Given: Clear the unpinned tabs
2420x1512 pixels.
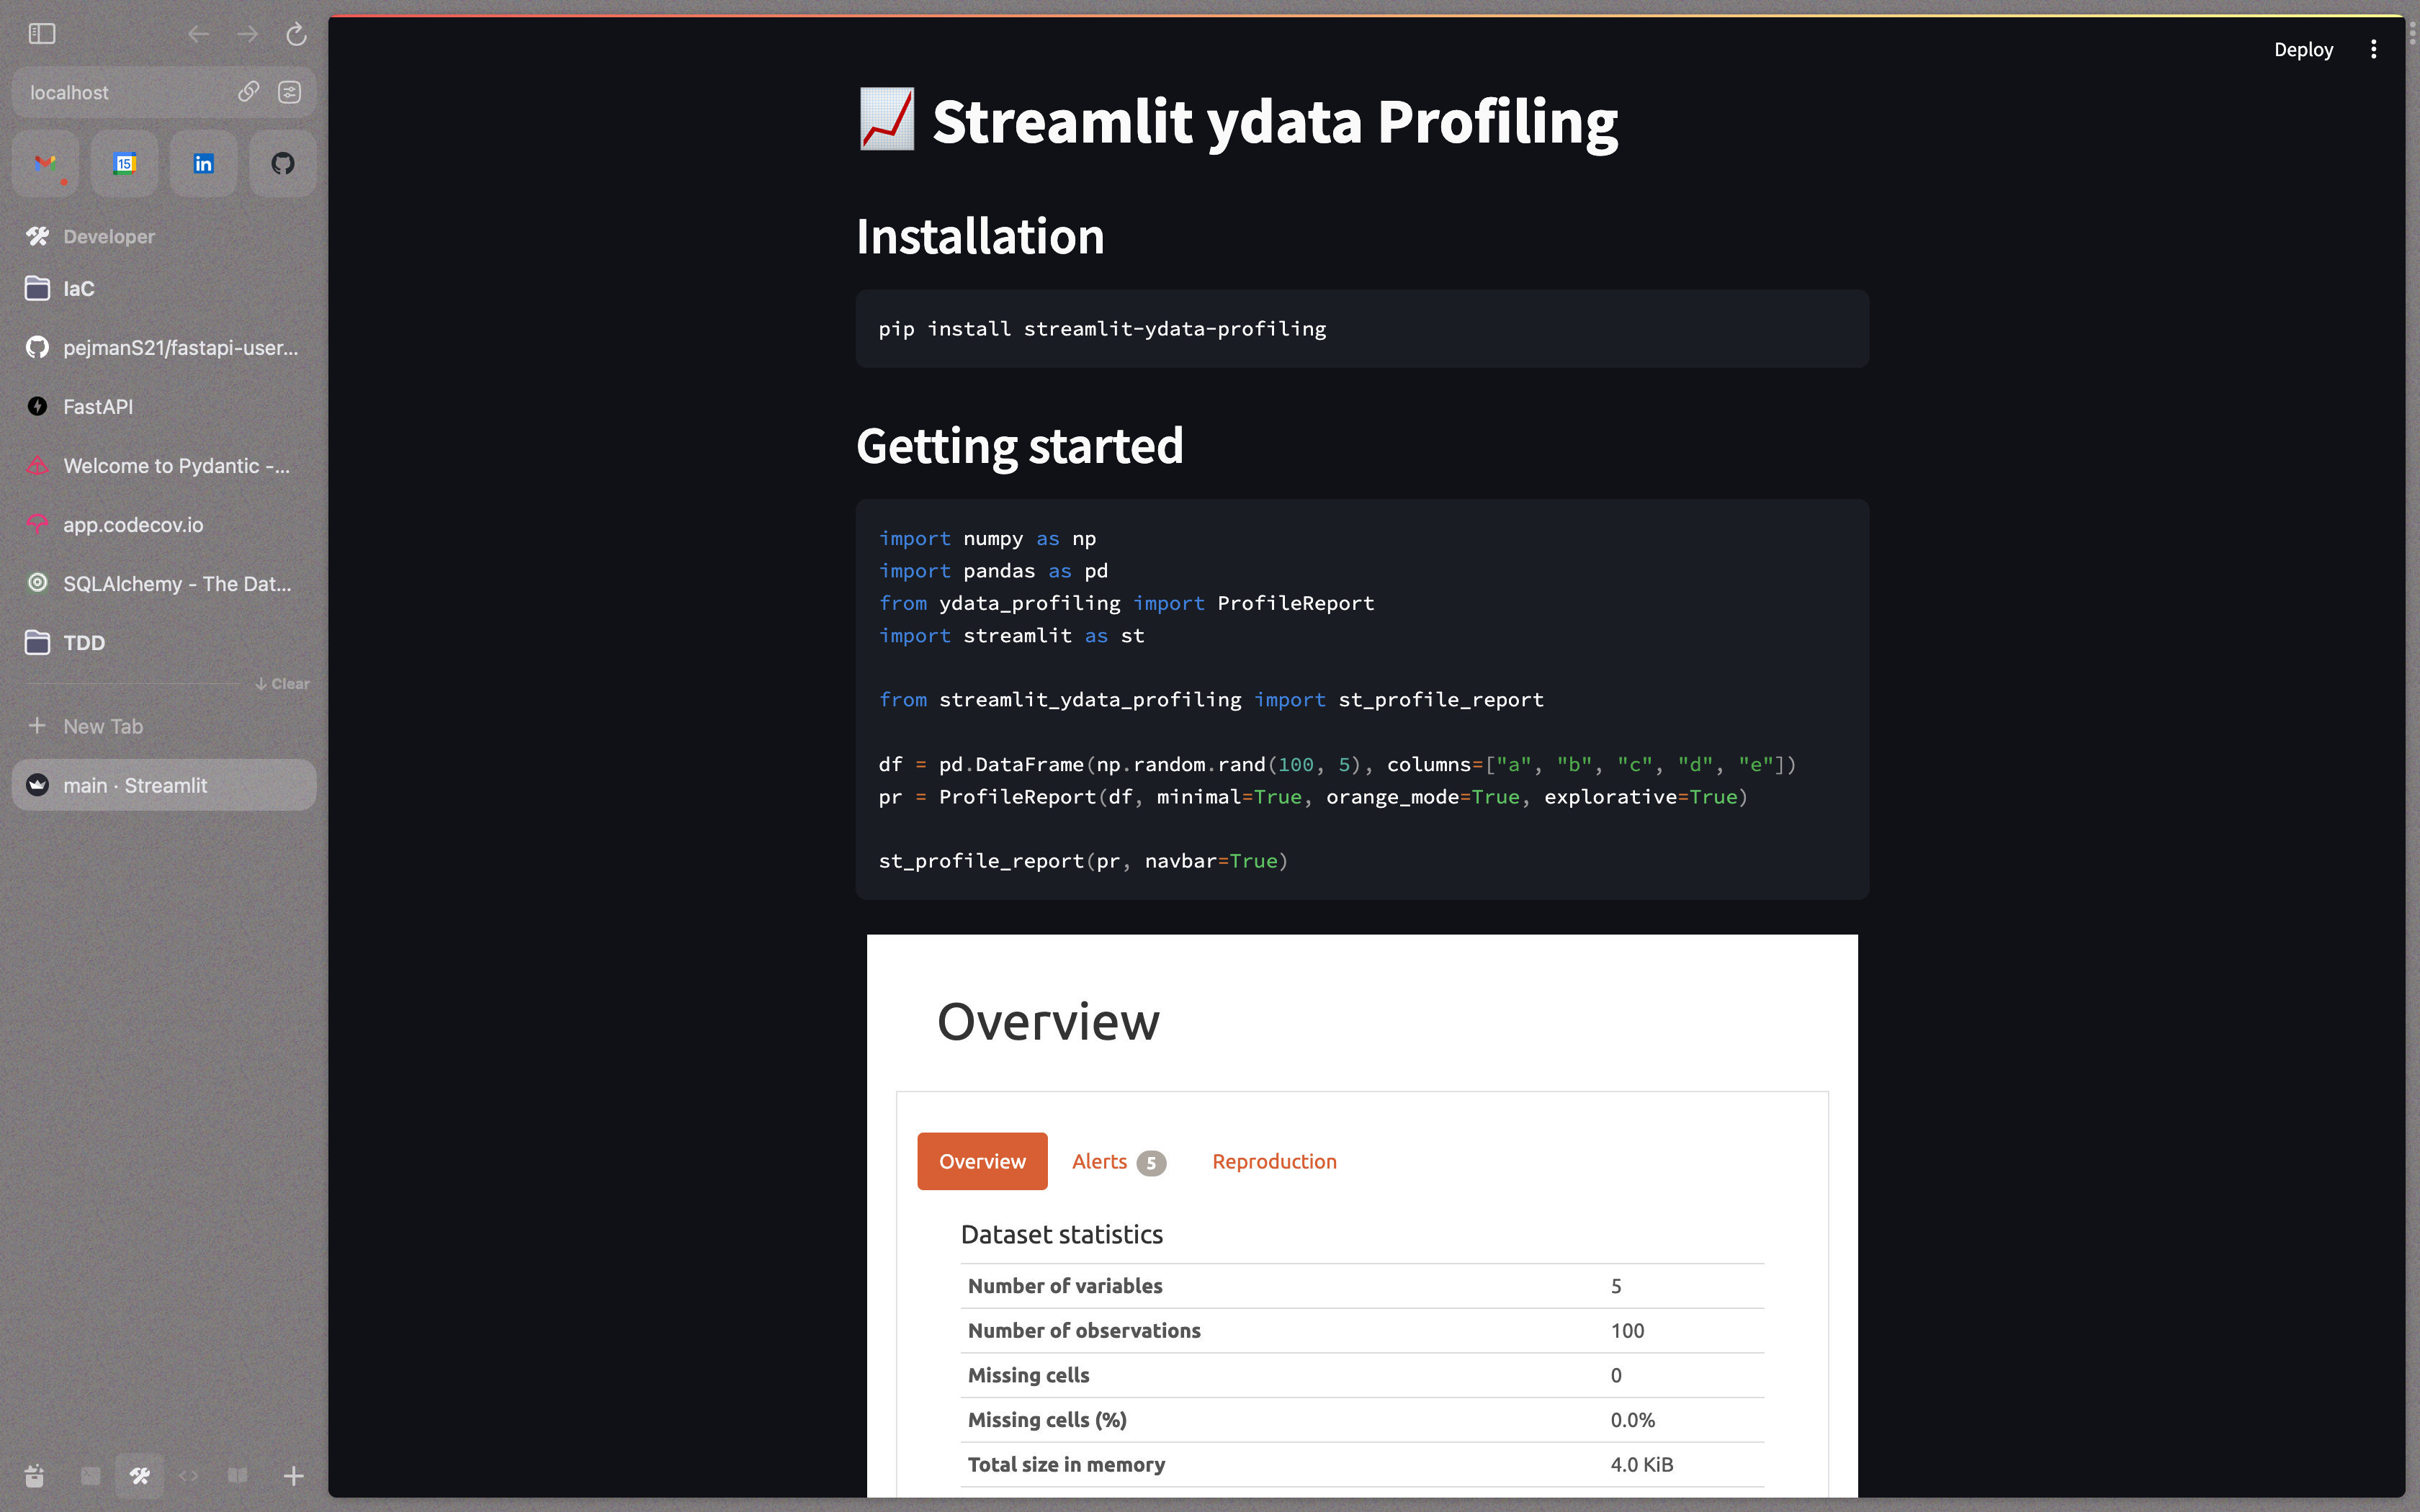Looking at the screenshot, I should 283,684.
